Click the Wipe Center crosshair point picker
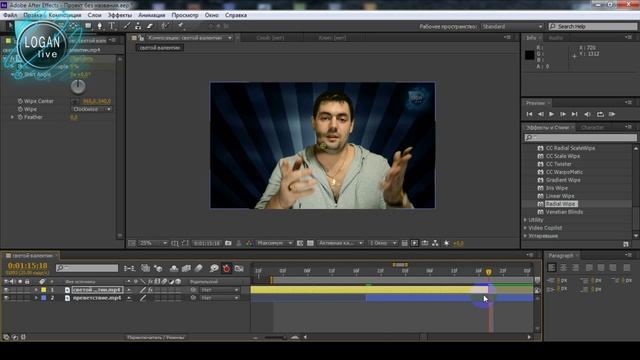Viewport: 640px width, 360px height. (x=75, y=101)
